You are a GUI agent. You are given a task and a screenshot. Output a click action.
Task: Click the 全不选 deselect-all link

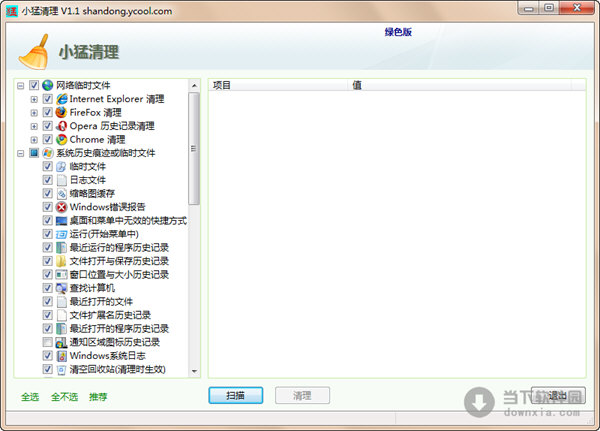(x=64, y=397)
